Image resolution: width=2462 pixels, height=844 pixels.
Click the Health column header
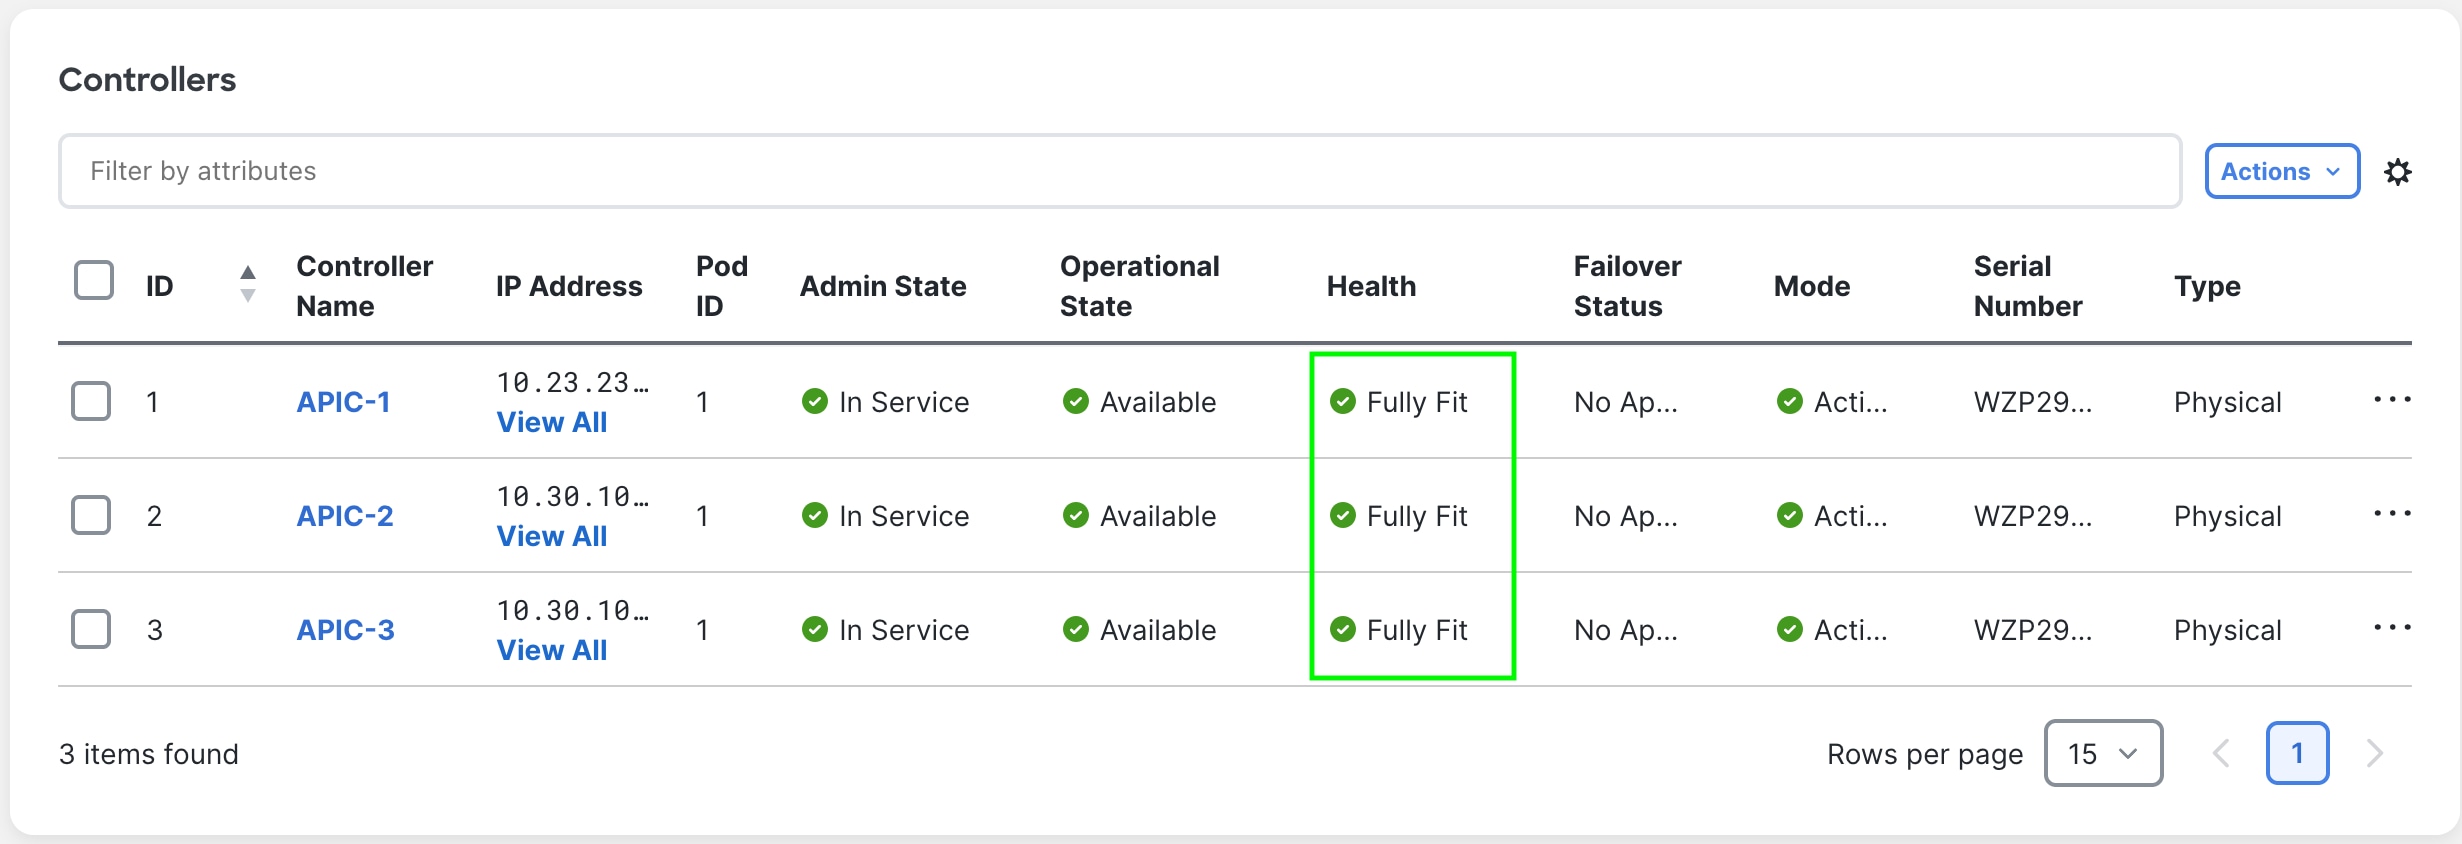(1371, 287)
